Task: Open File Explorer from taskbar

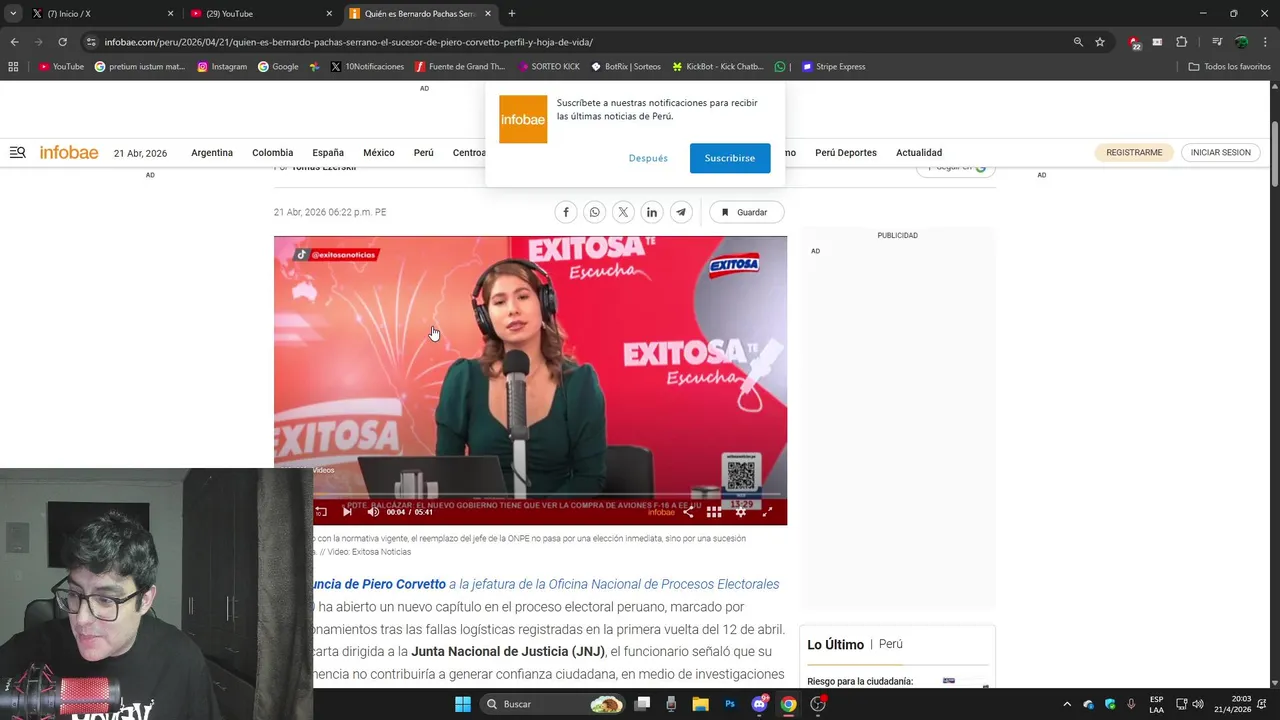Action: coord(700,704)
